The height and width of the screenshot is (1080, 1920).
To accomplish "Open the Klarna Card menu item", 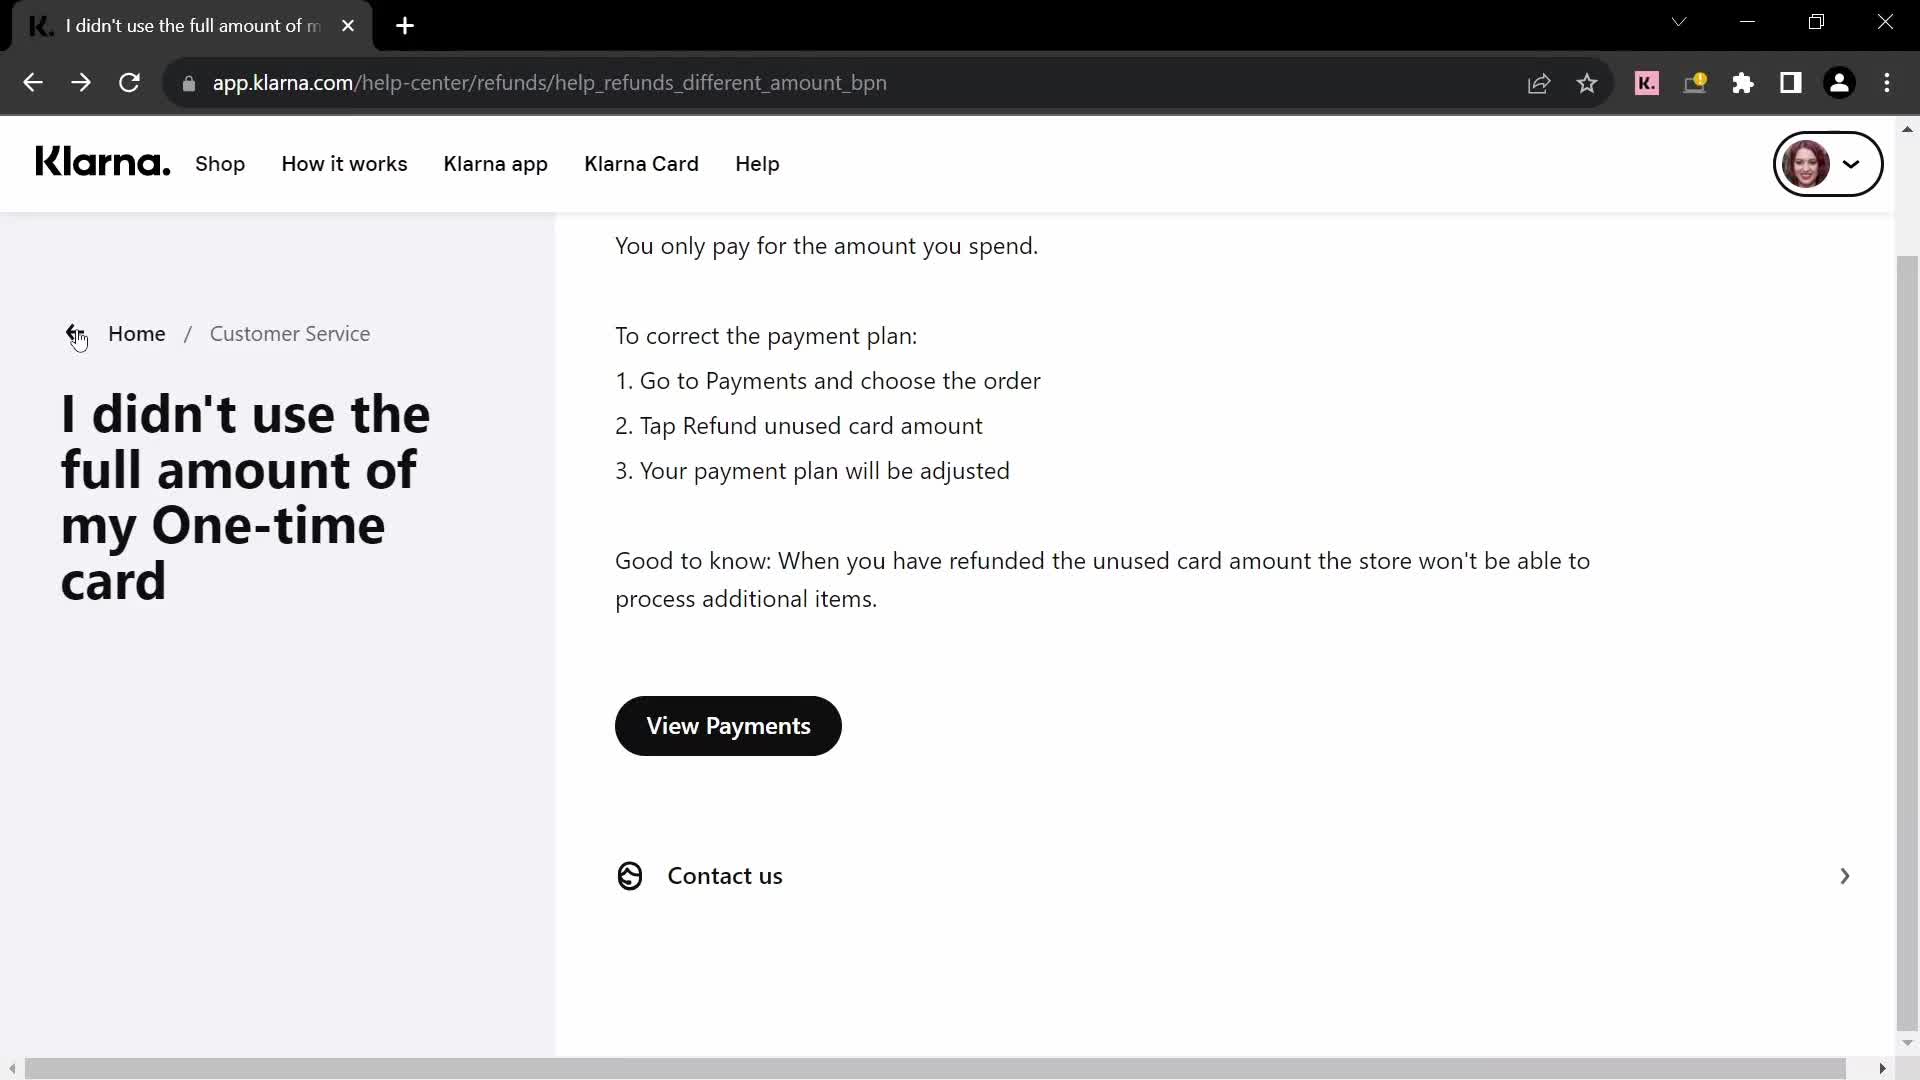I will click(x=641, y=164).
